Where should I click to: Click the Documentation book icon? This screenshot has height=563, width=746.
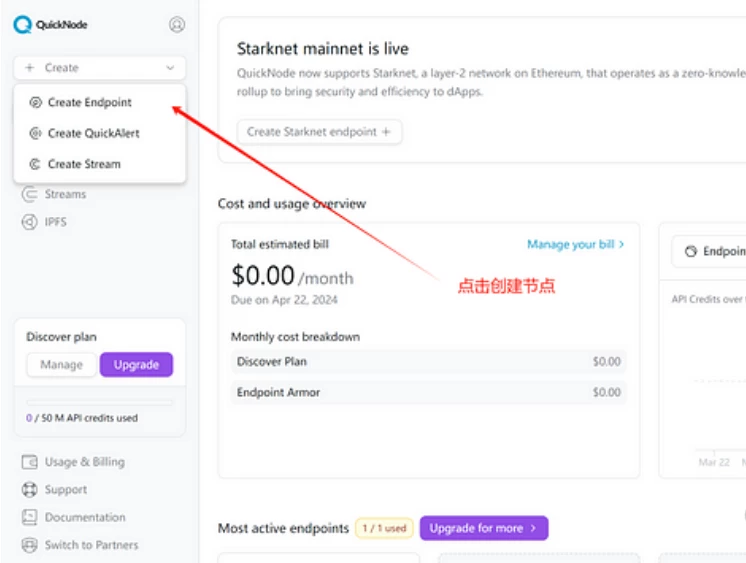[x=29, y=517]
